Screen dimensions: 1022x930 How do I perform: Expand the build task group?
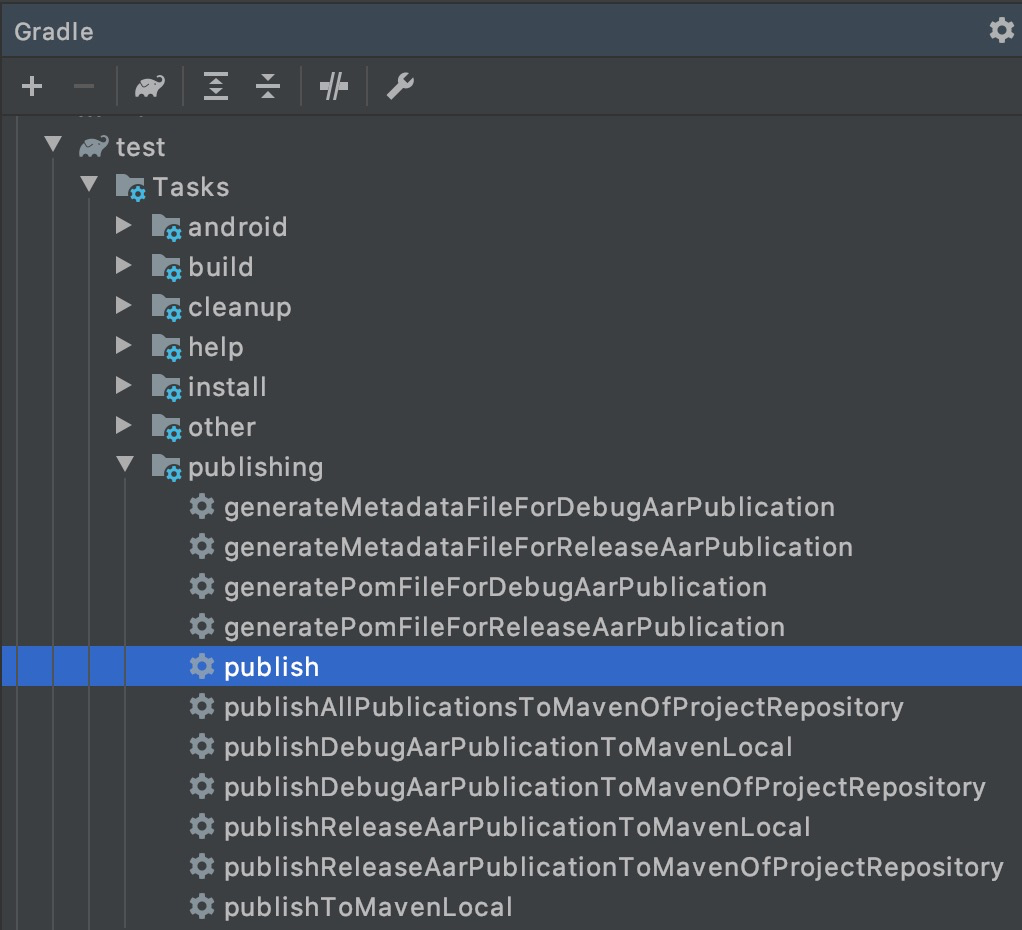click(x=123, y=265)
